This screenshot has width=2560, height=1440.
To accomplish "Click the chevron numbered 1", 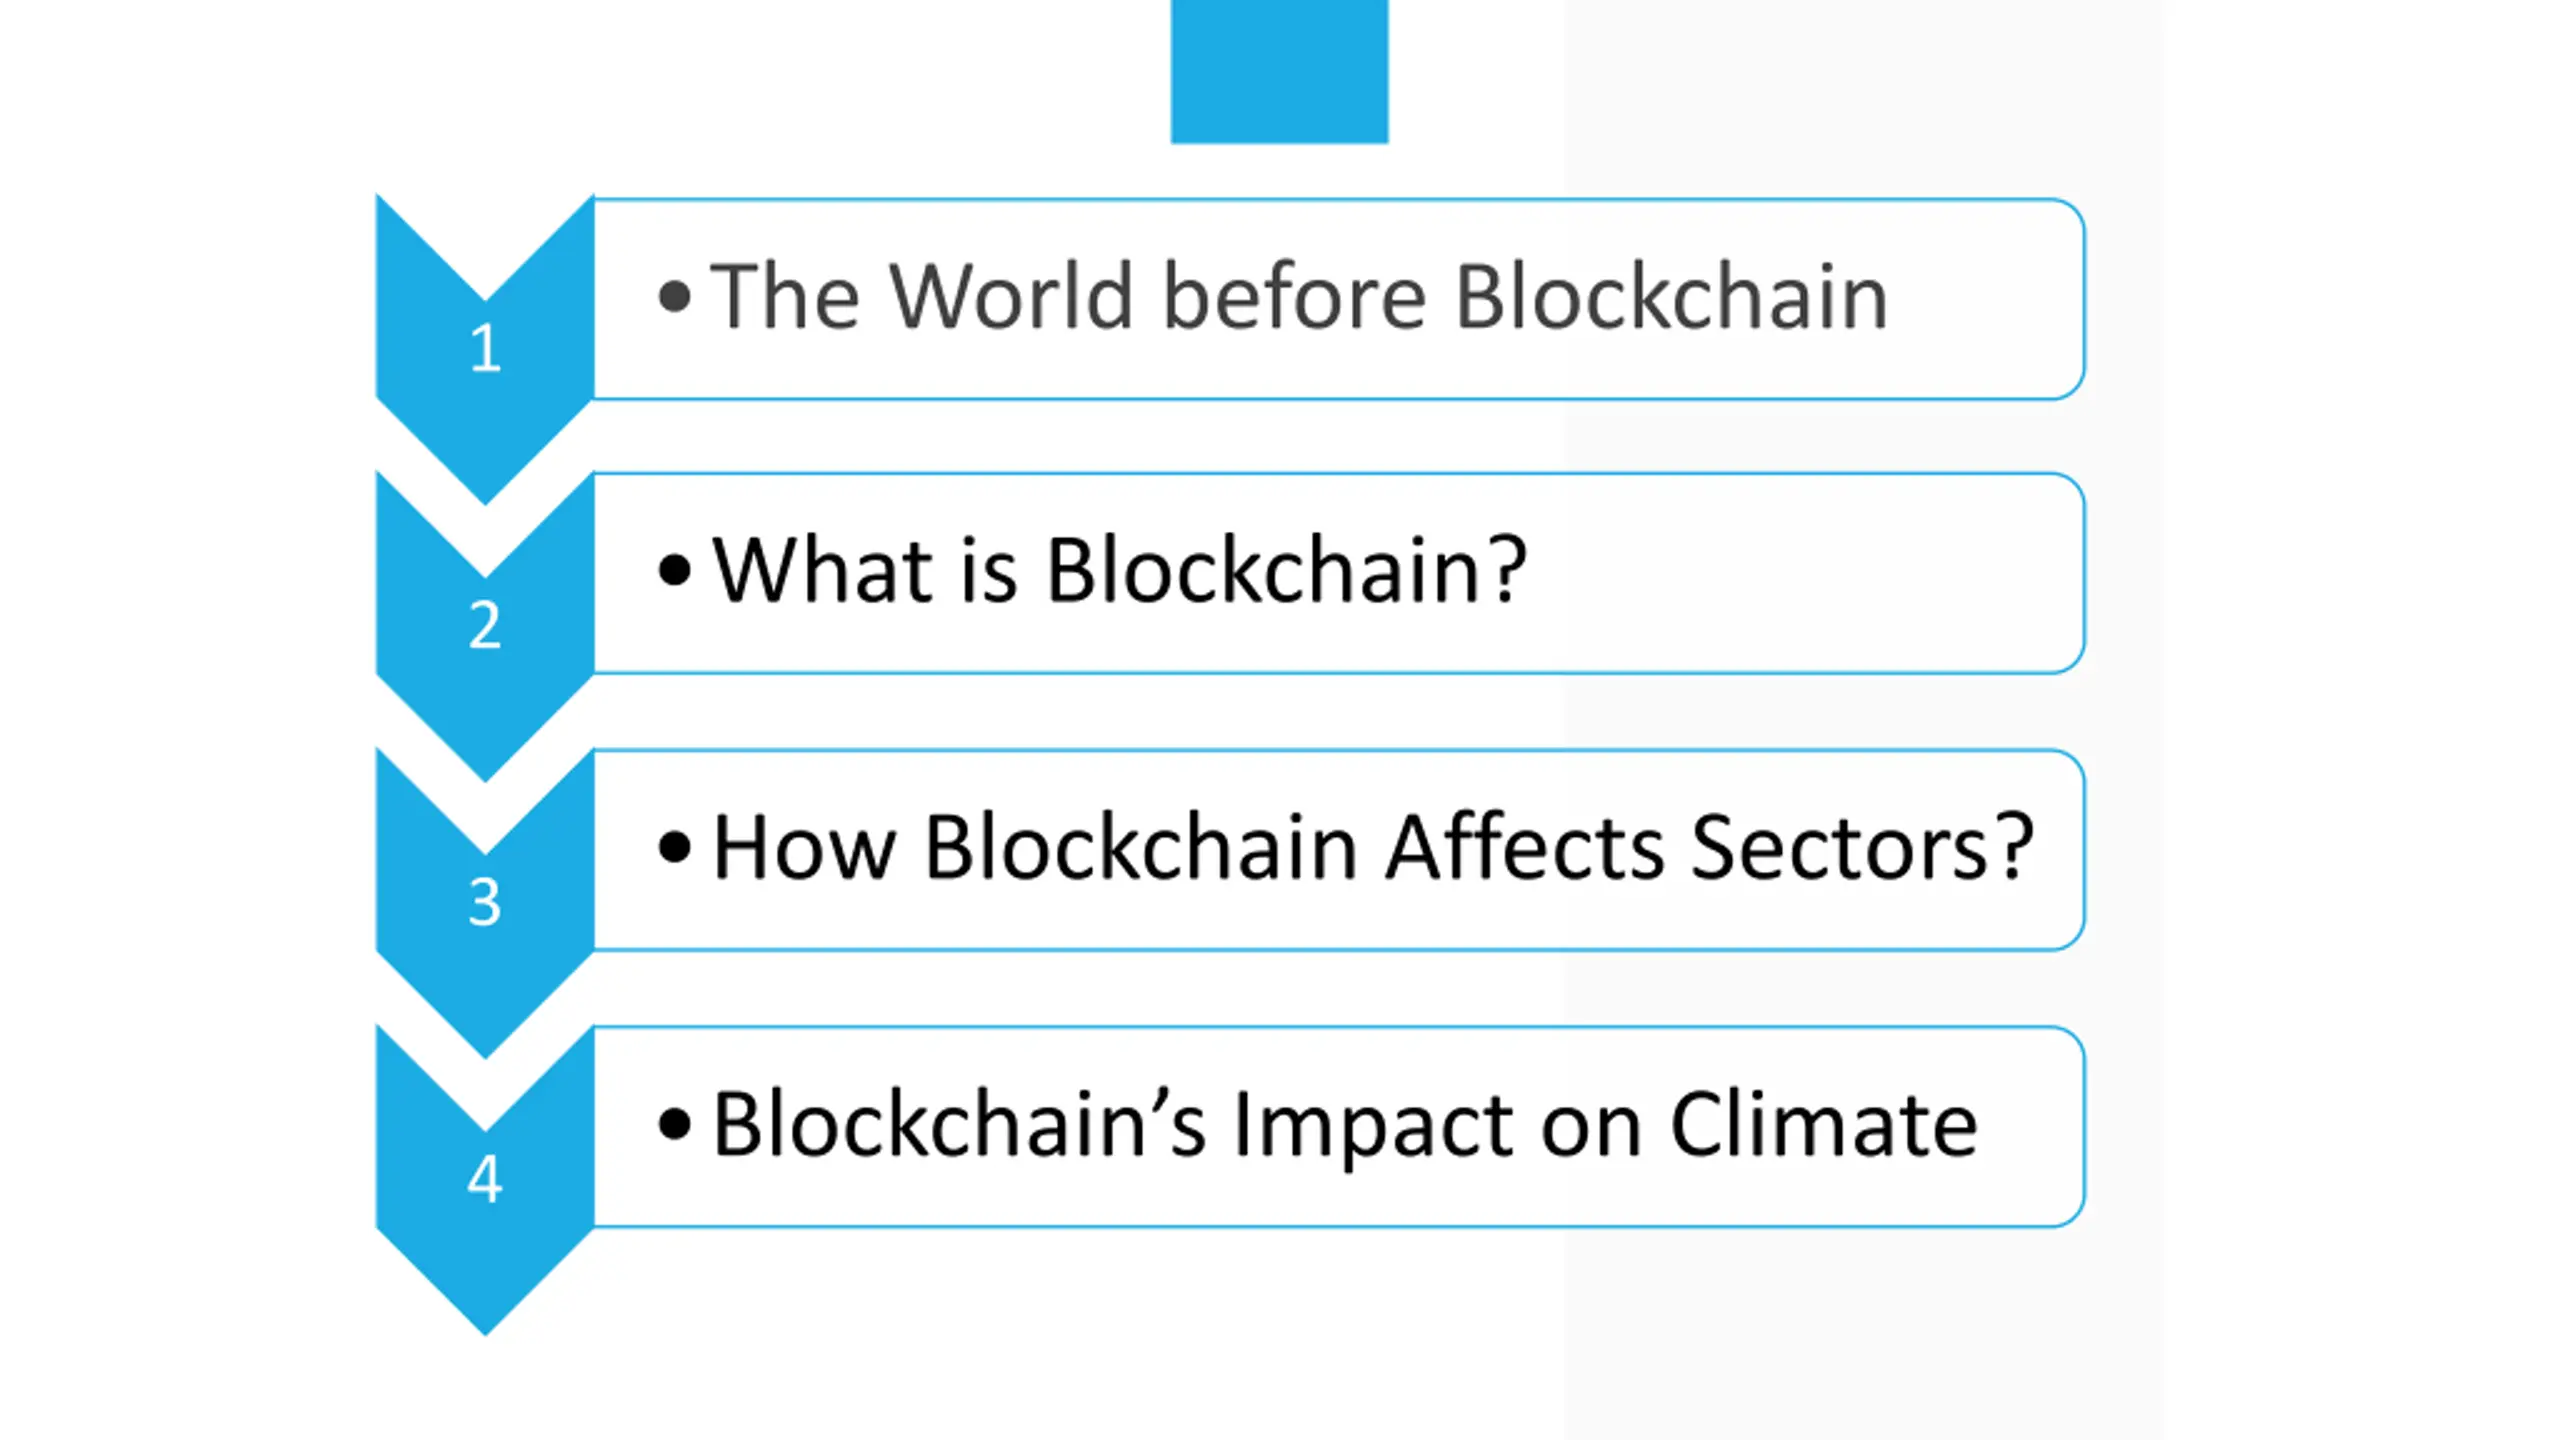I will coord(485,349).
